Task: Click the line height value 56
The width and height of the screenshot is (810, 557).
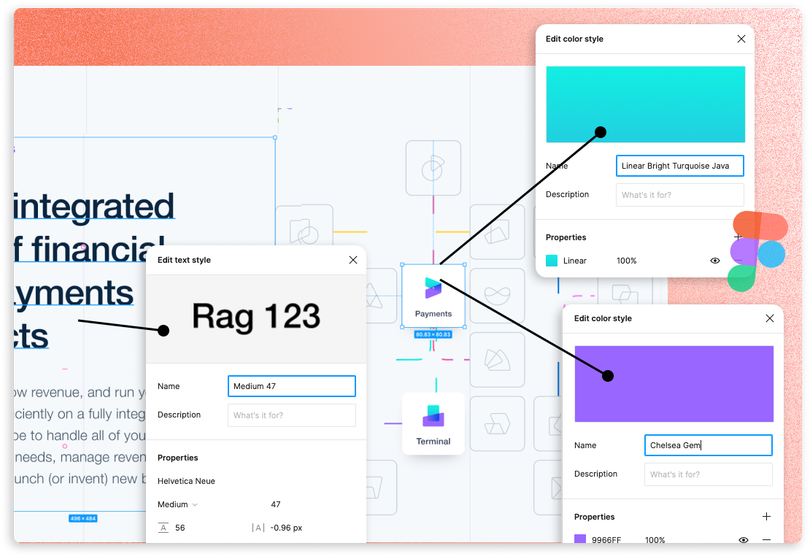Action: pyautogui.click(x=180, y=528)
